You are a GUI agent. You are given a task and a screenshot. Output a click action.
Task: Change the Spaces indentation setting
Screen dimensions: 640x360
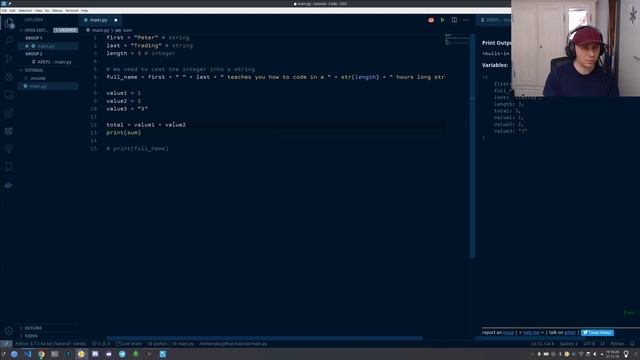[x=569, y=344]
